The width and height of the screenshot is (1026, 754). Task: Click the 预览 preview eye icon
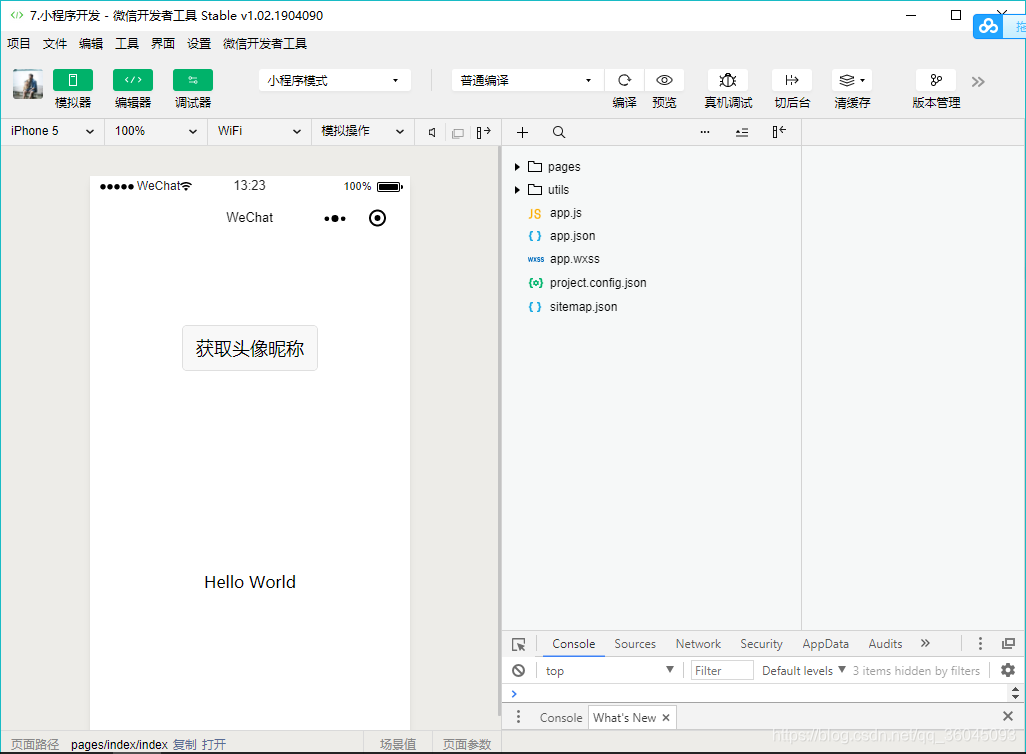[x=664, y=81]
